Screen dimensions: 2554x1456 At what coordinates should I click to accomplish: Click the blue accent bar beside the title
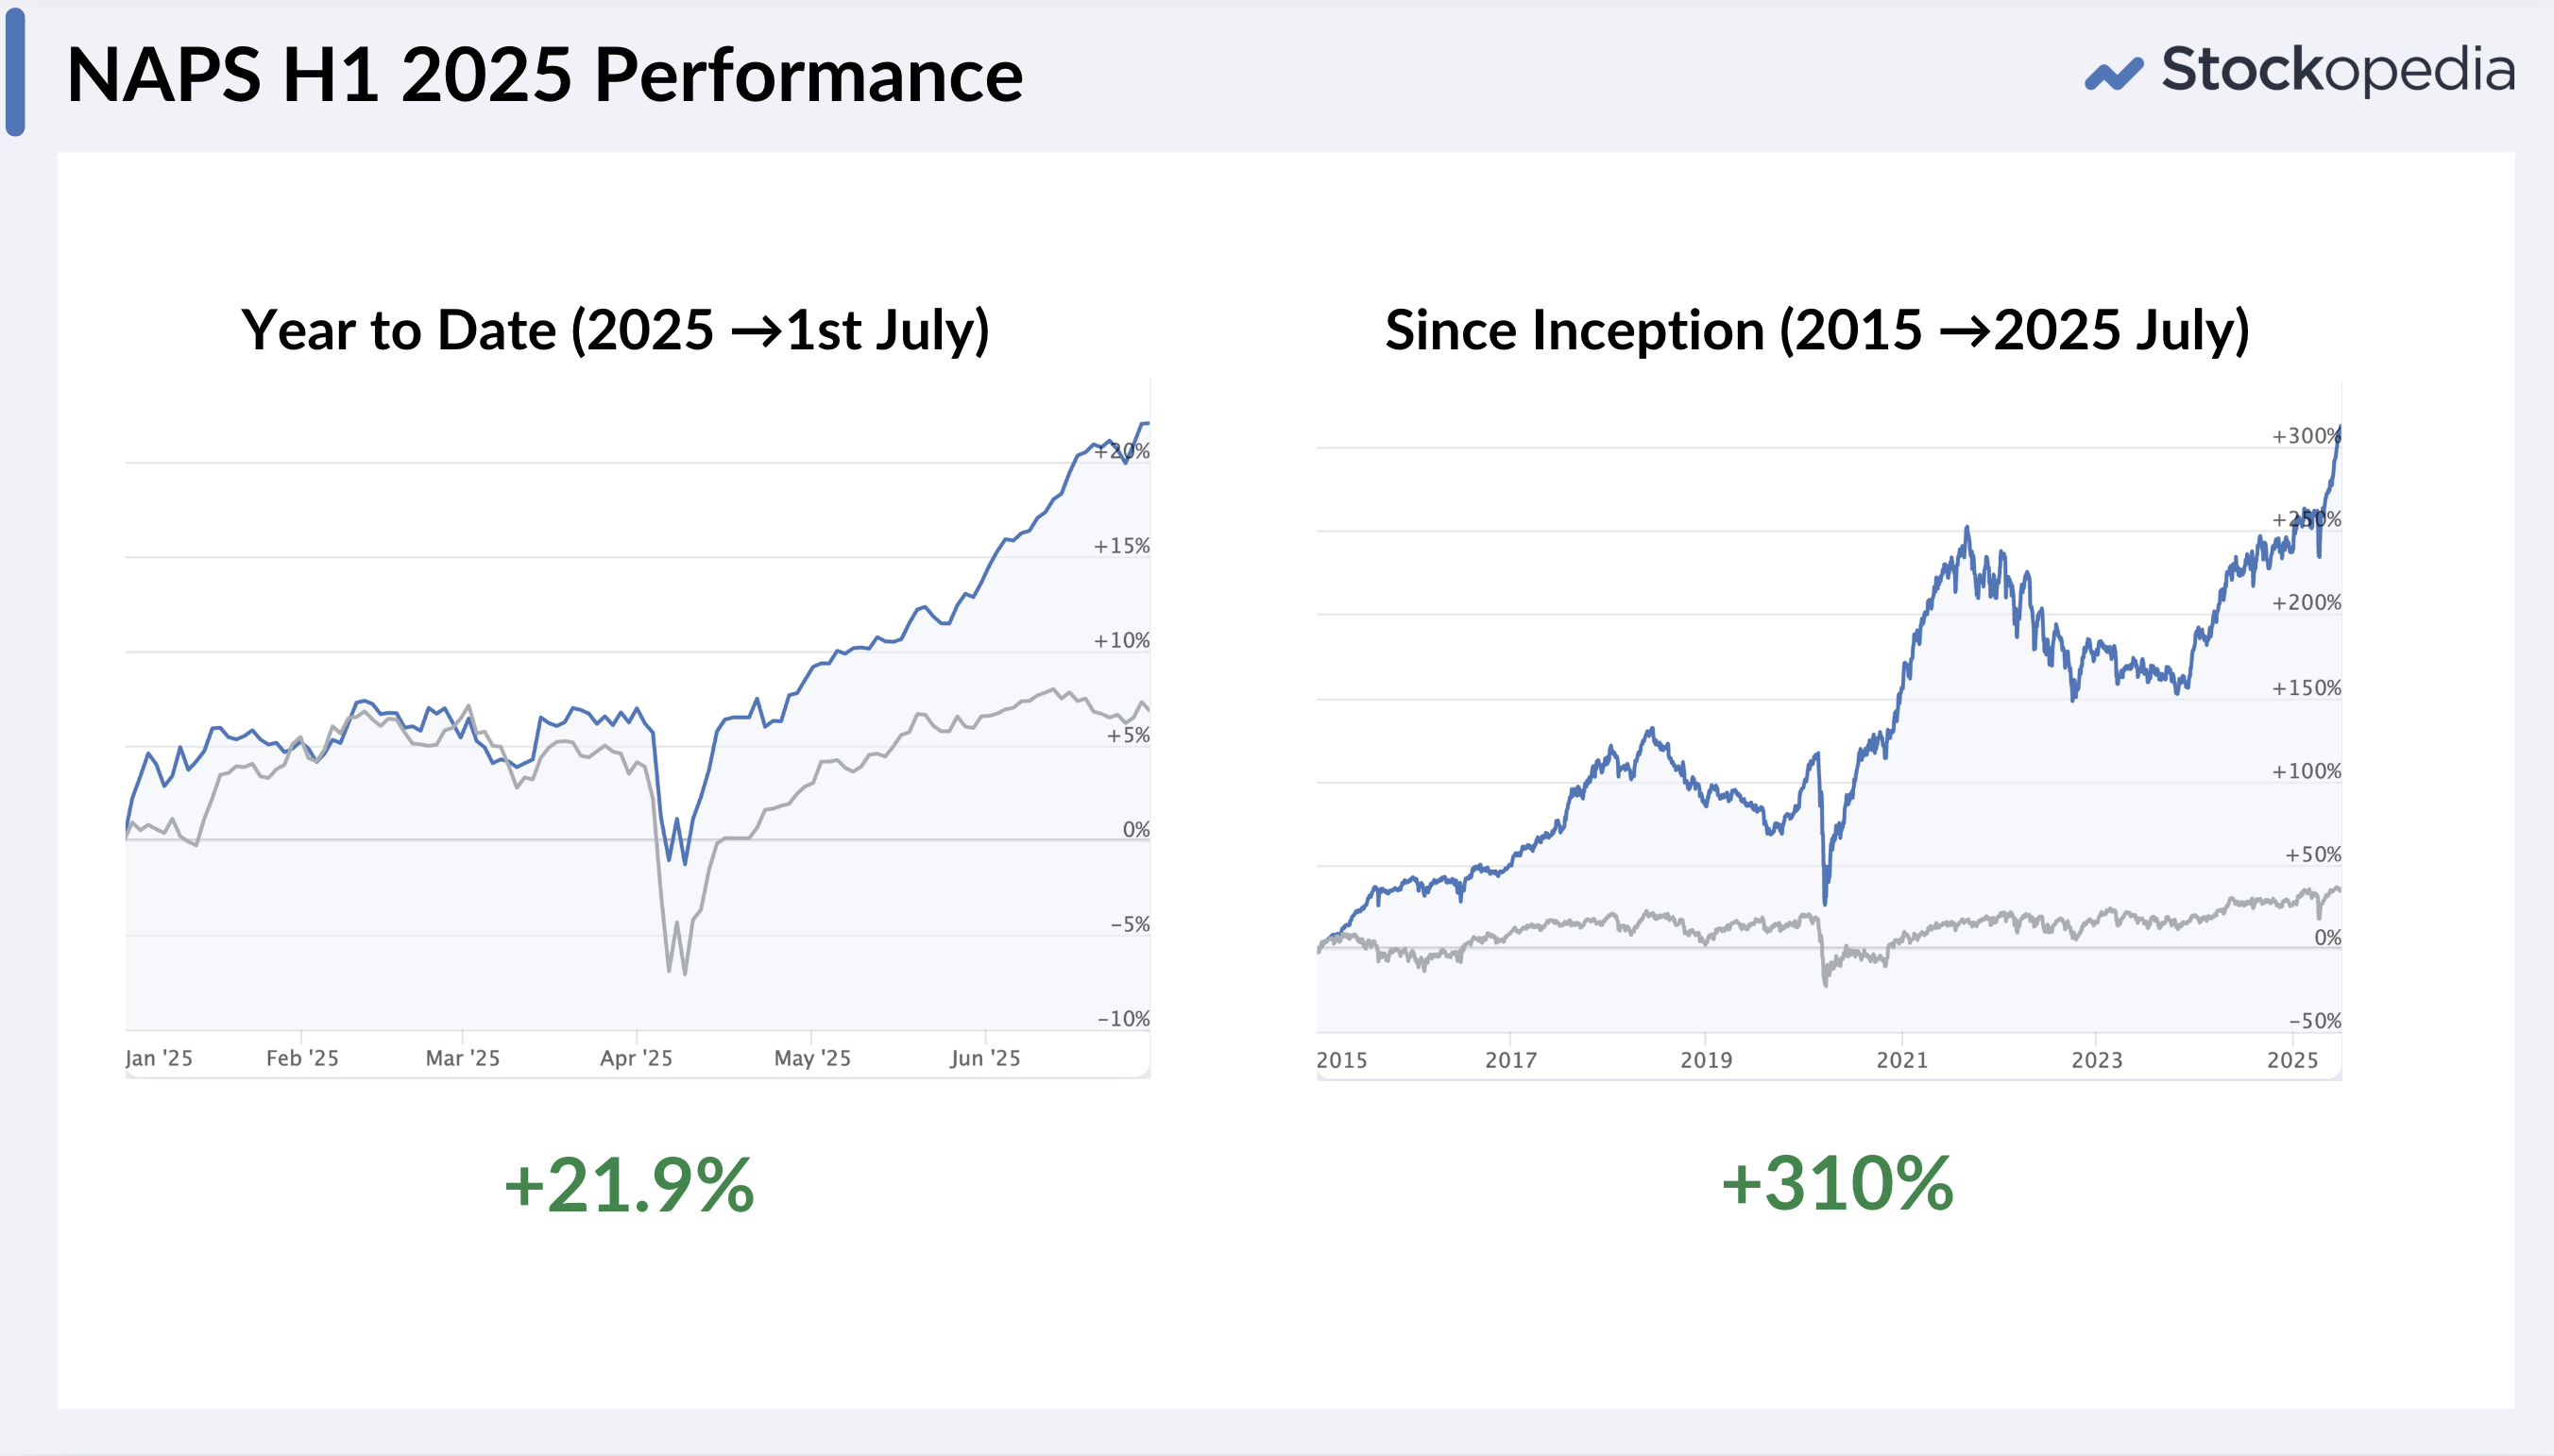(15, 72)
